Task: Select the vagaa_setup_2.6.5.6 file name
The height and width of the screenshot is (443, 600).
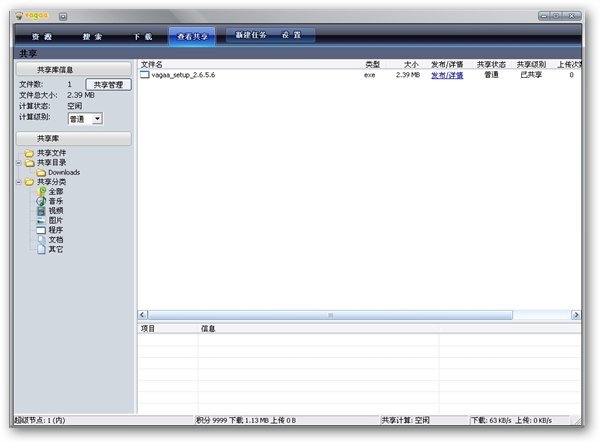Action: 183,75
